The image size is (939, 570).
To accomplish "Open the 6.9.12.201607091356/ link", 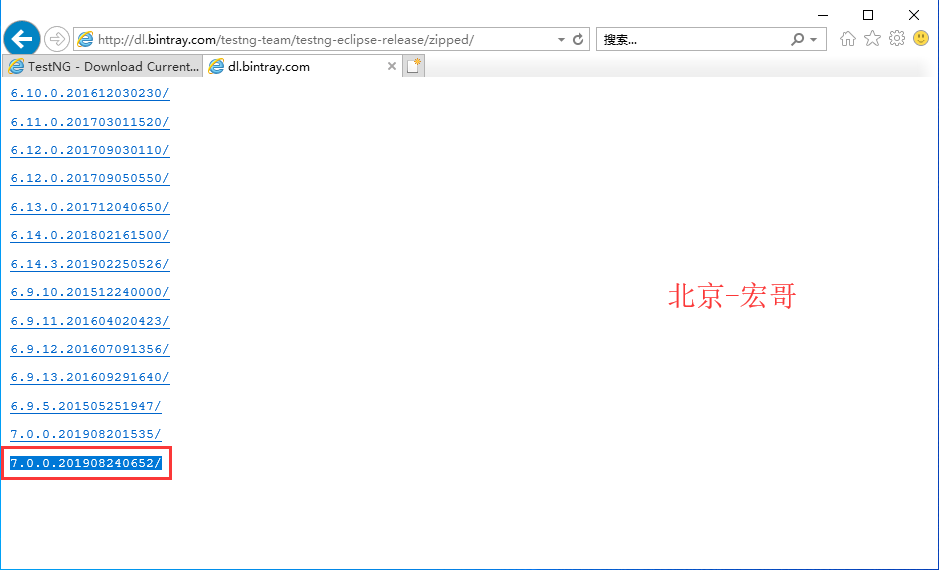I will [90, 349].
